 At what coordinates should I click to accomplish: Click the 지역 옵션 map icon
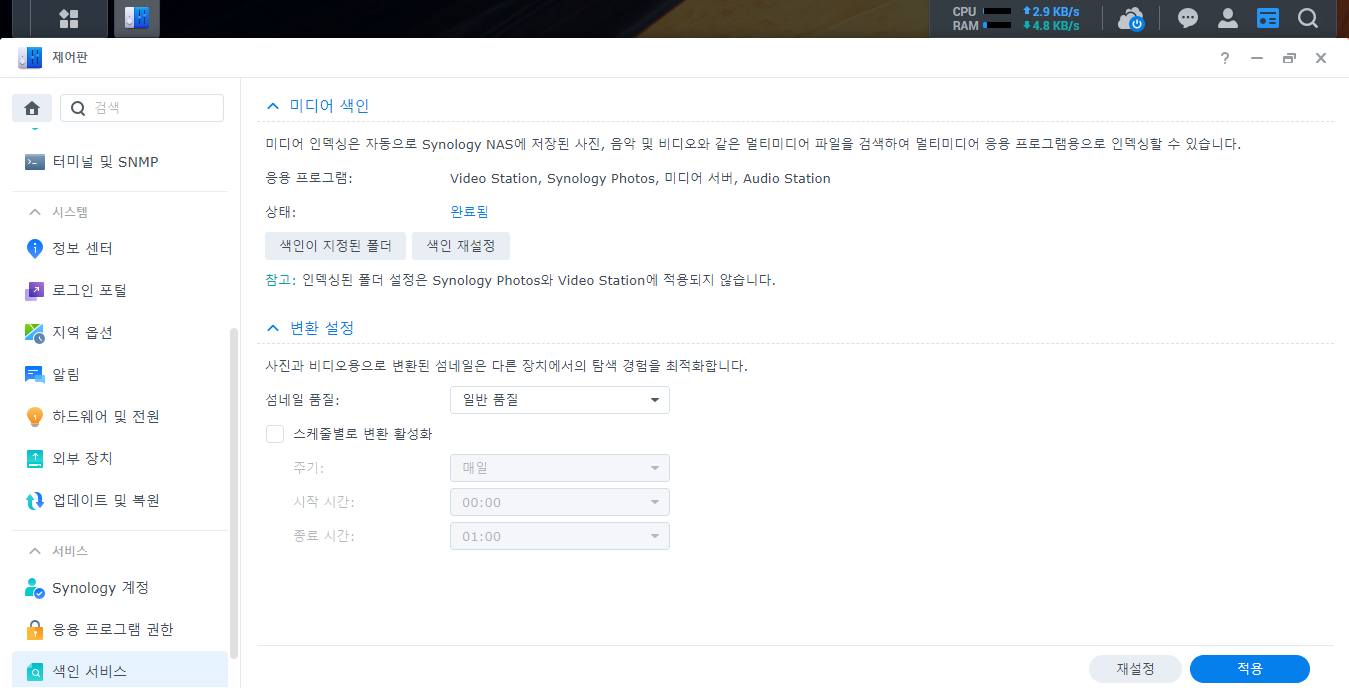point(35,332)
